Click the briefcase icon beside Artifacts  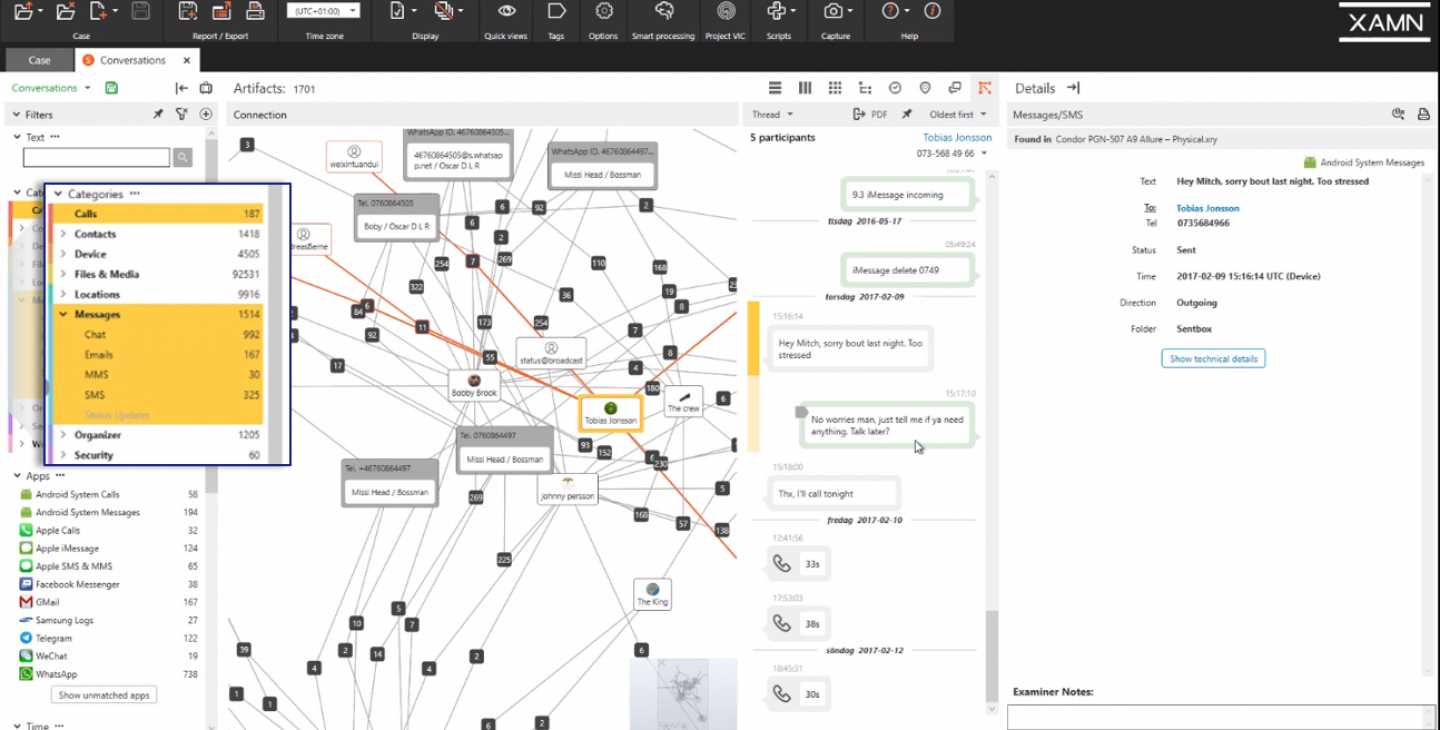206,88
